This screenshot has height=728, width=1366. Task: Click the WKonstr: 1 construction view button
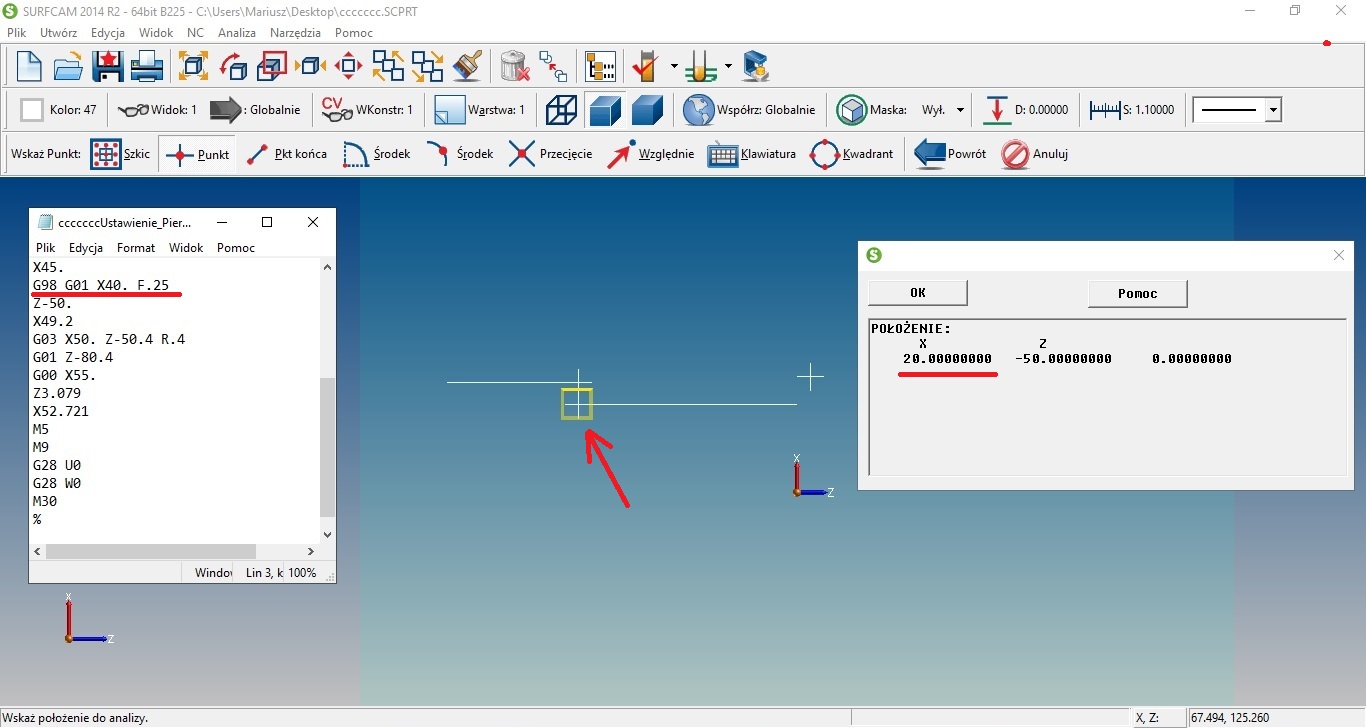tap(366, 110)
